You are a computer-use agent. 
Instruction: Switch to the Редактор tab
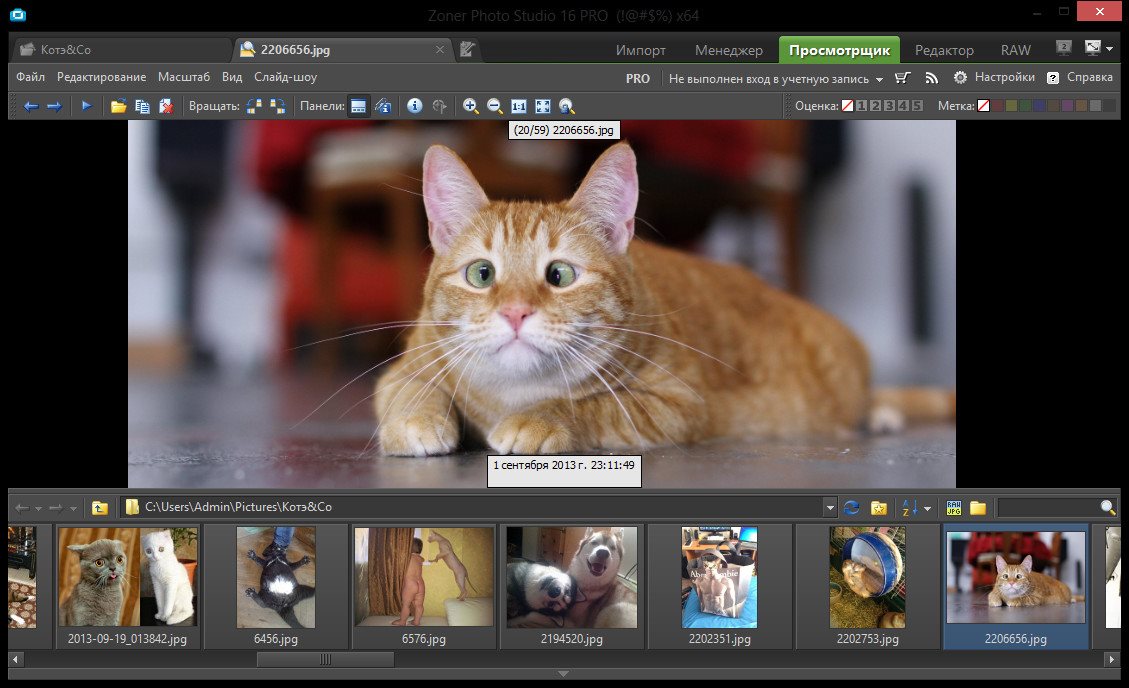click(943, 50)
